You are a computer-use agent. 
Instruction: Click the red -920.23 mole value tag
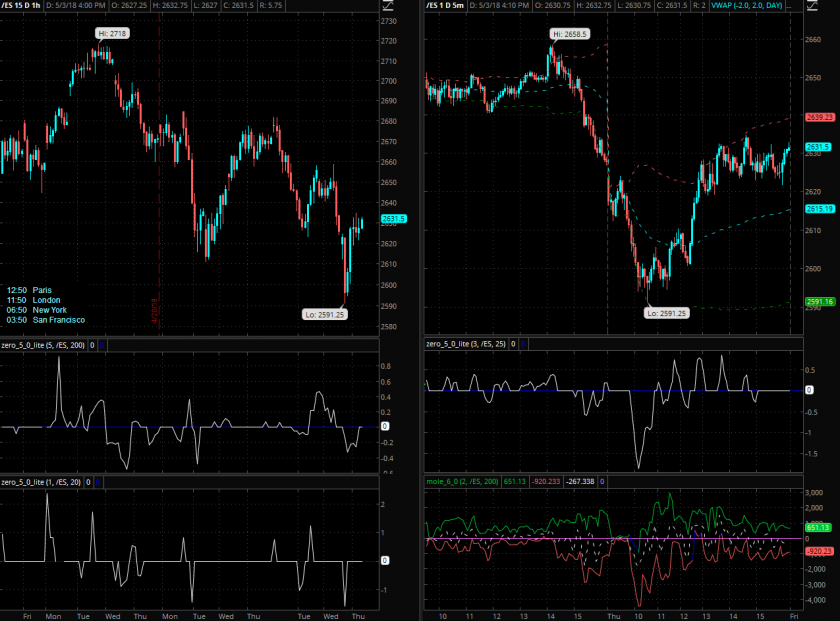817,551
